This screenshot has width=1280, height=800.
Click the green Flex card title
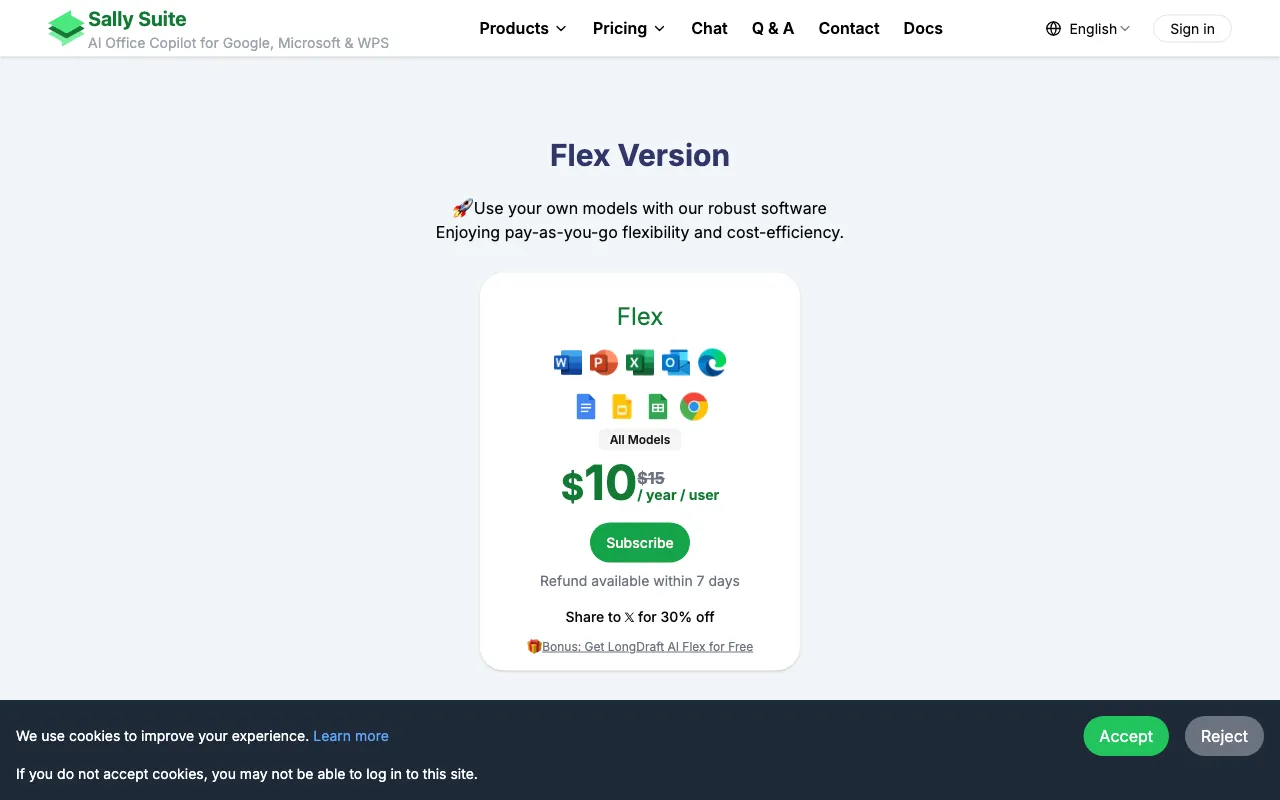640,316
